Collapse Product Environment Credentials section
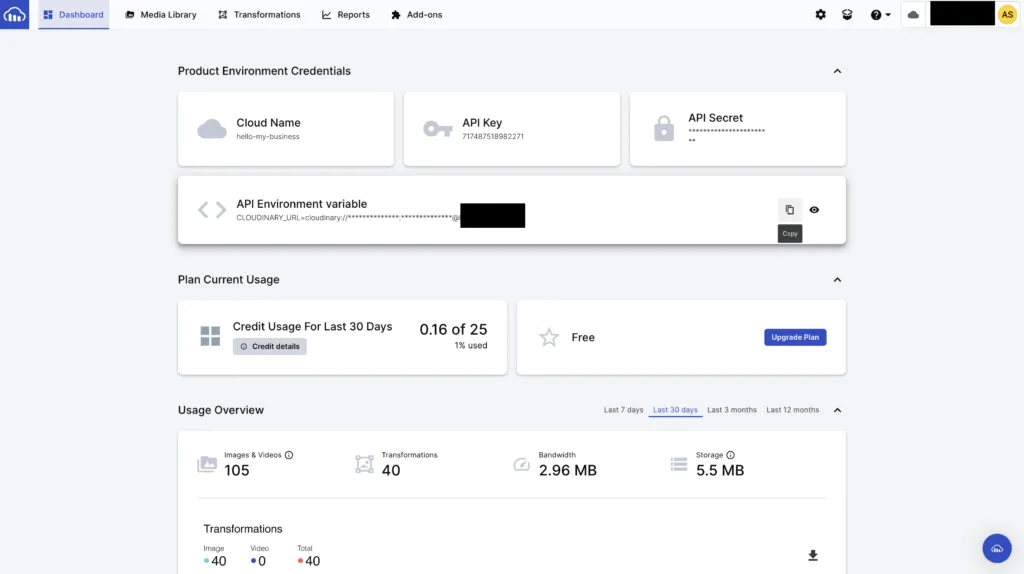Screen dimensions: 1024x574 tap(837, 71)
